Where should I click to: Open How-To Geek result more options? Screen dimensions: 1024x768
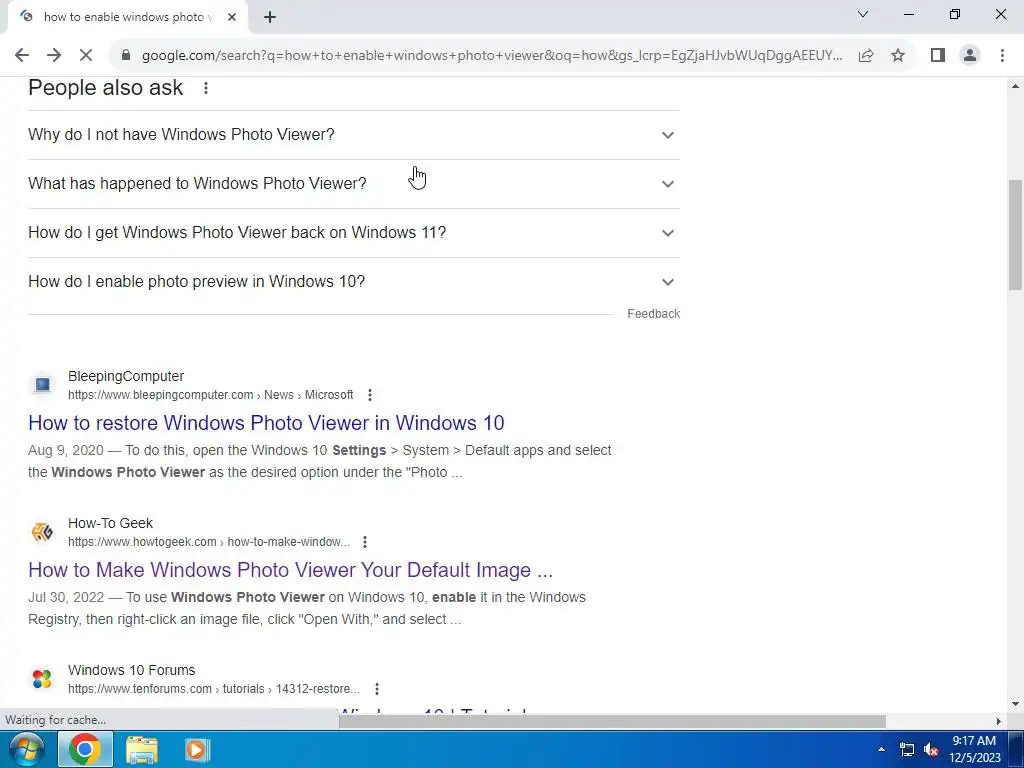[x=365, y=542]
